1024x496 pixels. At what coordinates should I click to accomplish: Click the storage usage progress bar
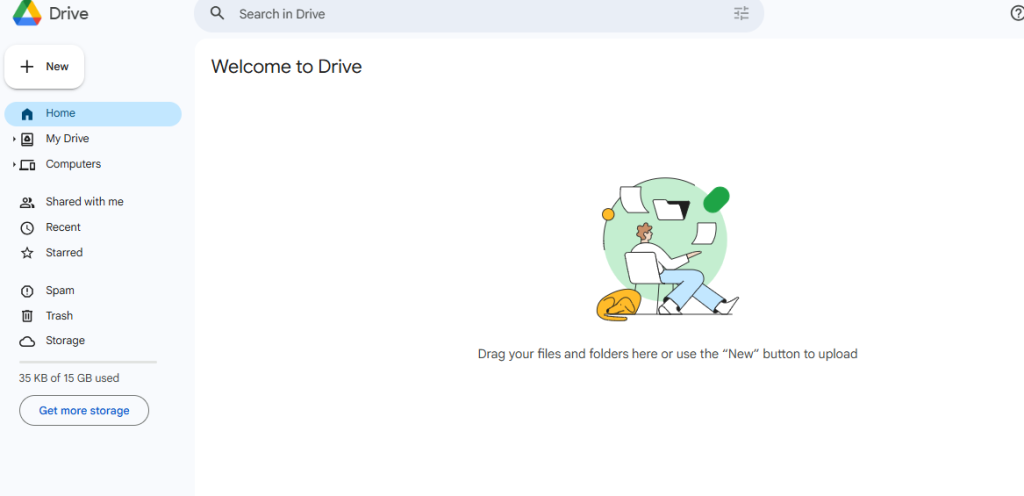point(88,362)
